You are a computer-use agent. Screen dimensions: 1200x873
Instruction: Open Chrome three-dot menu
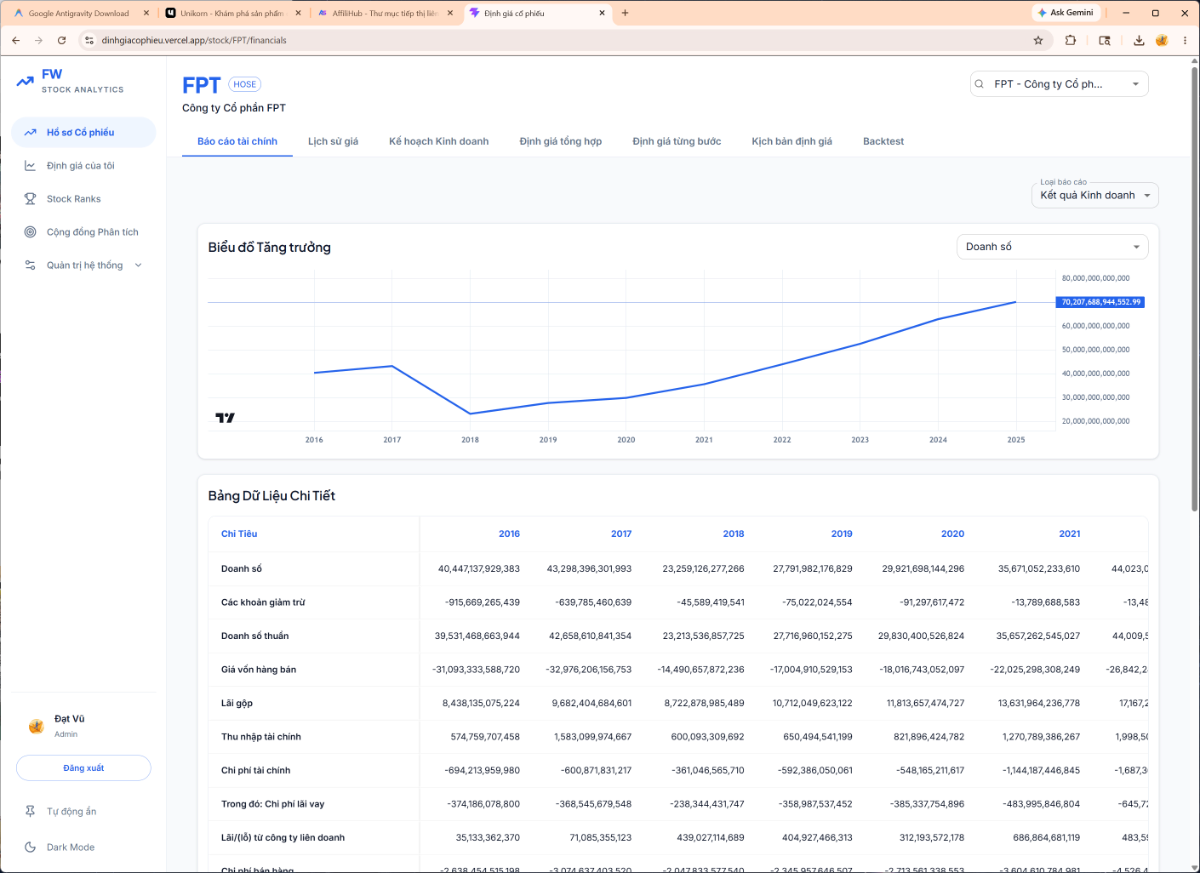[1184, 40]
